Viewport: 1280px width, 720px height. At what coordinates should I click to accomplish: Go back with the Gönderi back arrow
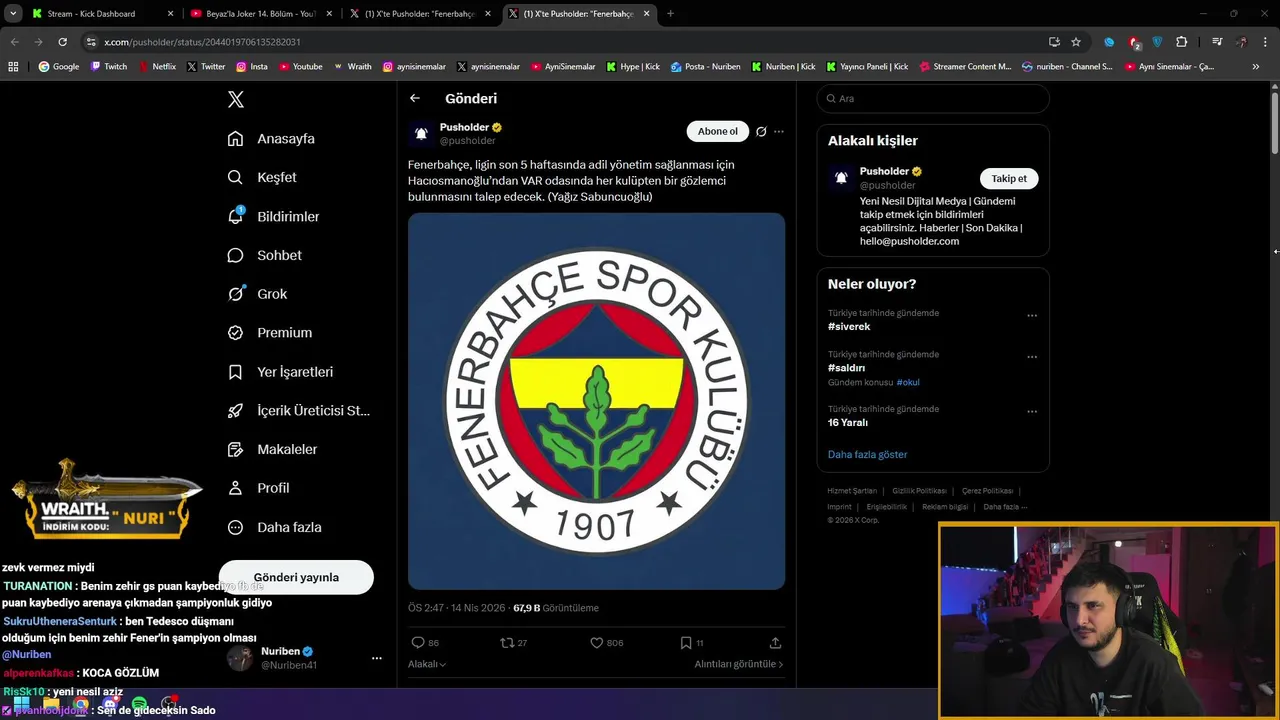click(415, 98)
